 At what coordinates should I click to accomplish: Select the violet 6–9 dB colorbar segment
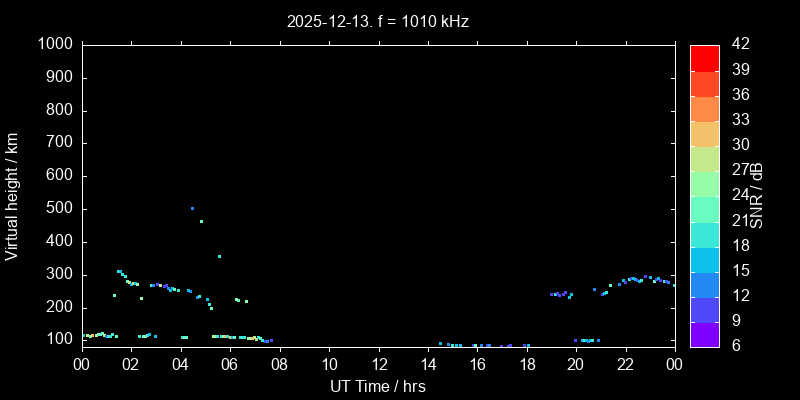point(704,335)
